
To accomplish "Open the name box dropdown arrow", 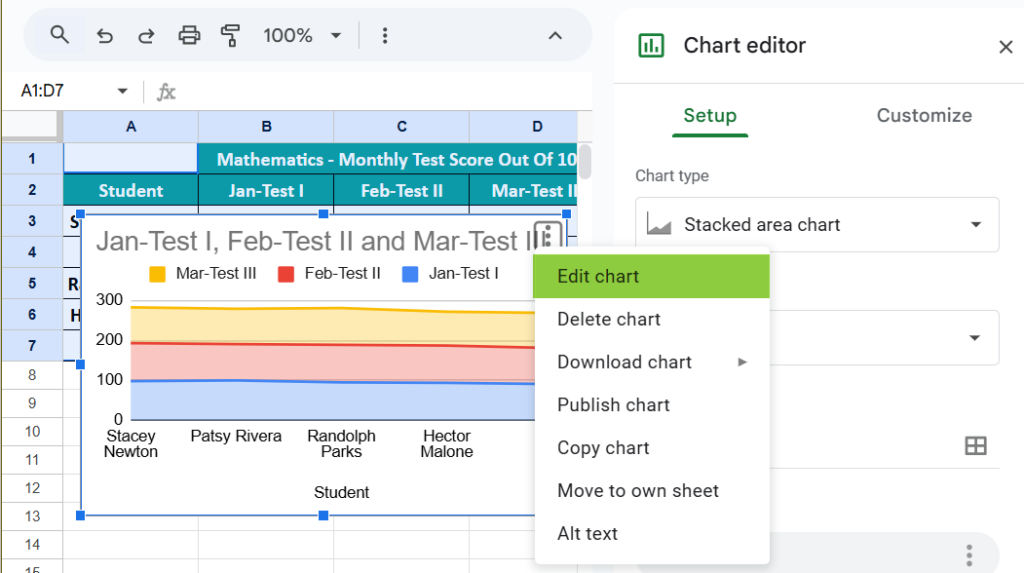I will [x=122, y=91].
